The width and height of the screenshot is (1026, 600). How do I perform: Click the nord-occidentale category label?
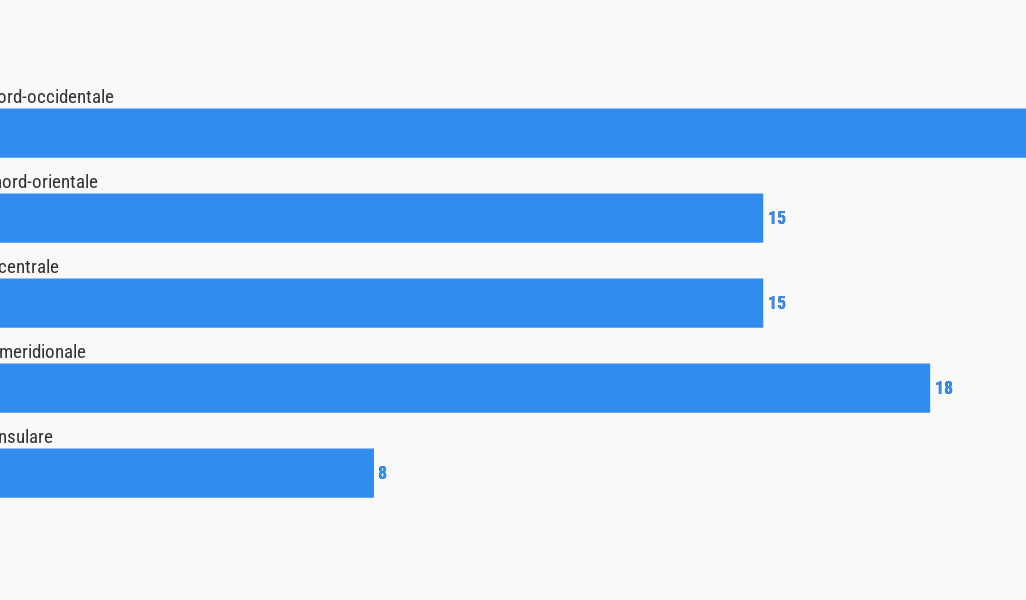pos(56,97)
